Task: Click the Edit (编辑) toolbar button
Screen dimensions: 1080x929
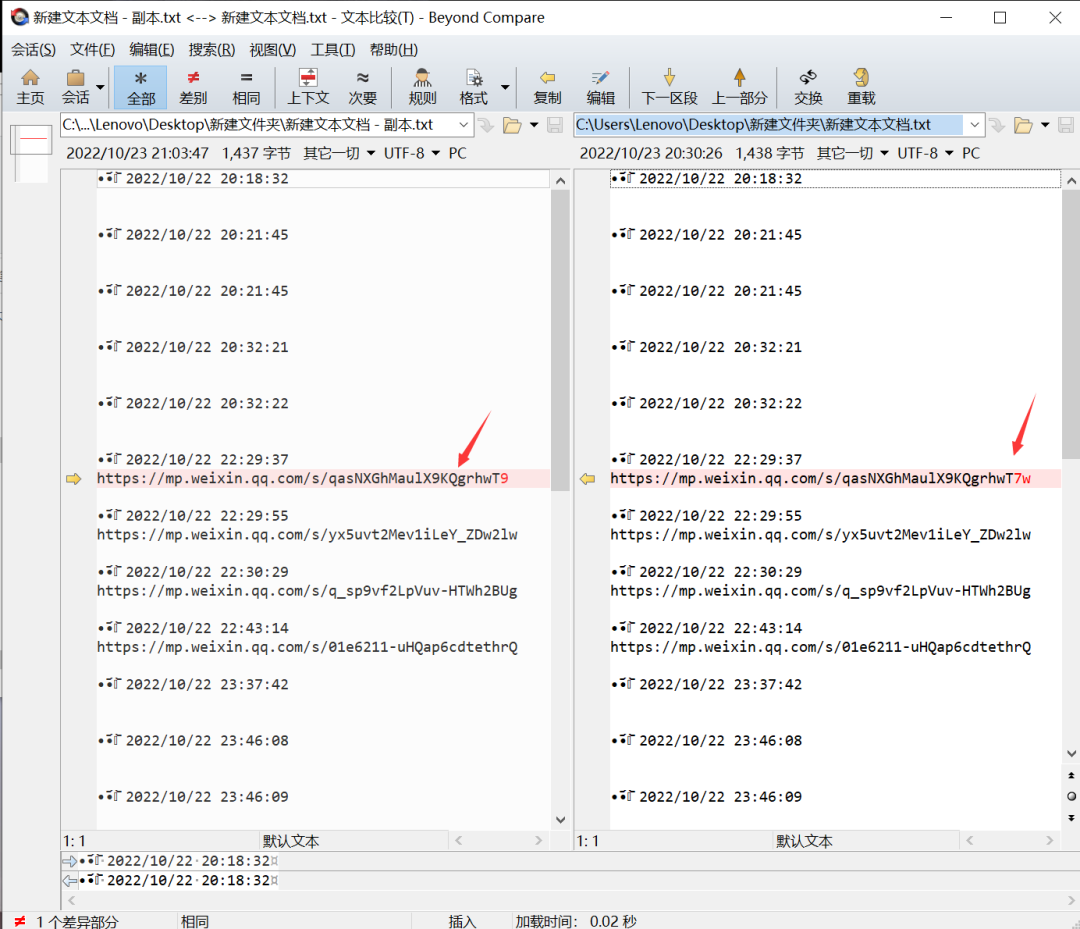Action: [x=600, y=87]
